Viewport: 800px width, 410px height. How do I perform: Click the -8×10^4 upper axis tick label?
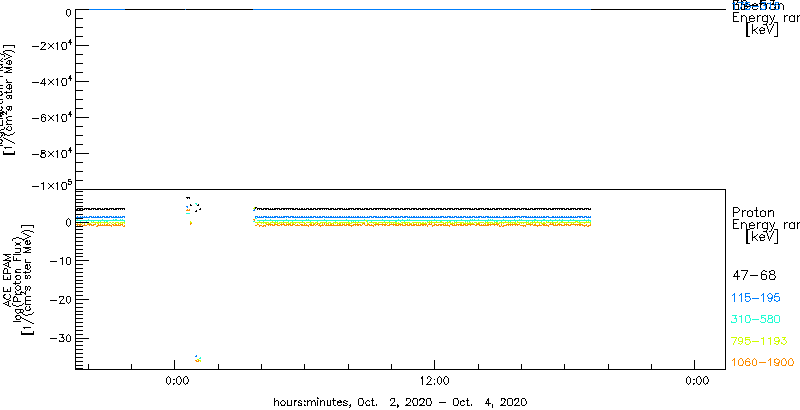pyautogui.click(x=51, y=153)
